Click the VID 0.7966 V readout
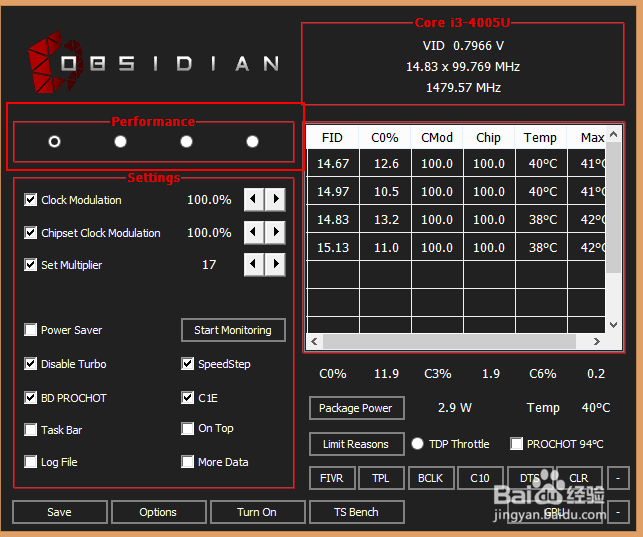Image resolution: width=643 pixels, height=537 pixels. coord(463,46)
